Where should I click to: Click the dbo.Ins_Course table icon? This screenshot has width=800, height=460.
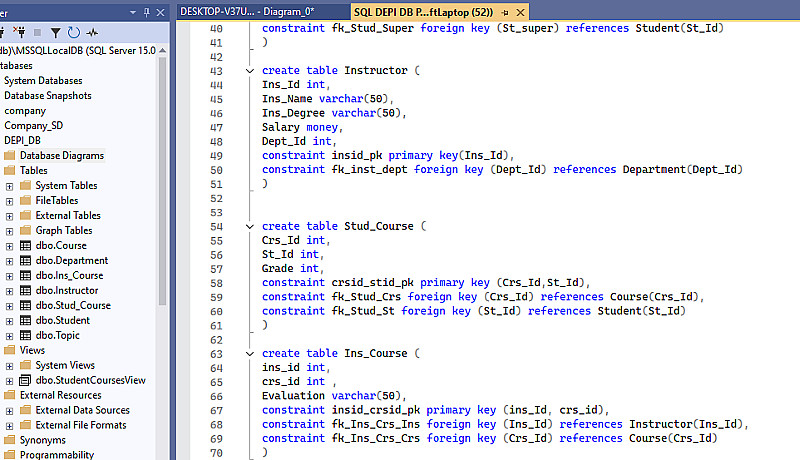(x=26, y=275)
